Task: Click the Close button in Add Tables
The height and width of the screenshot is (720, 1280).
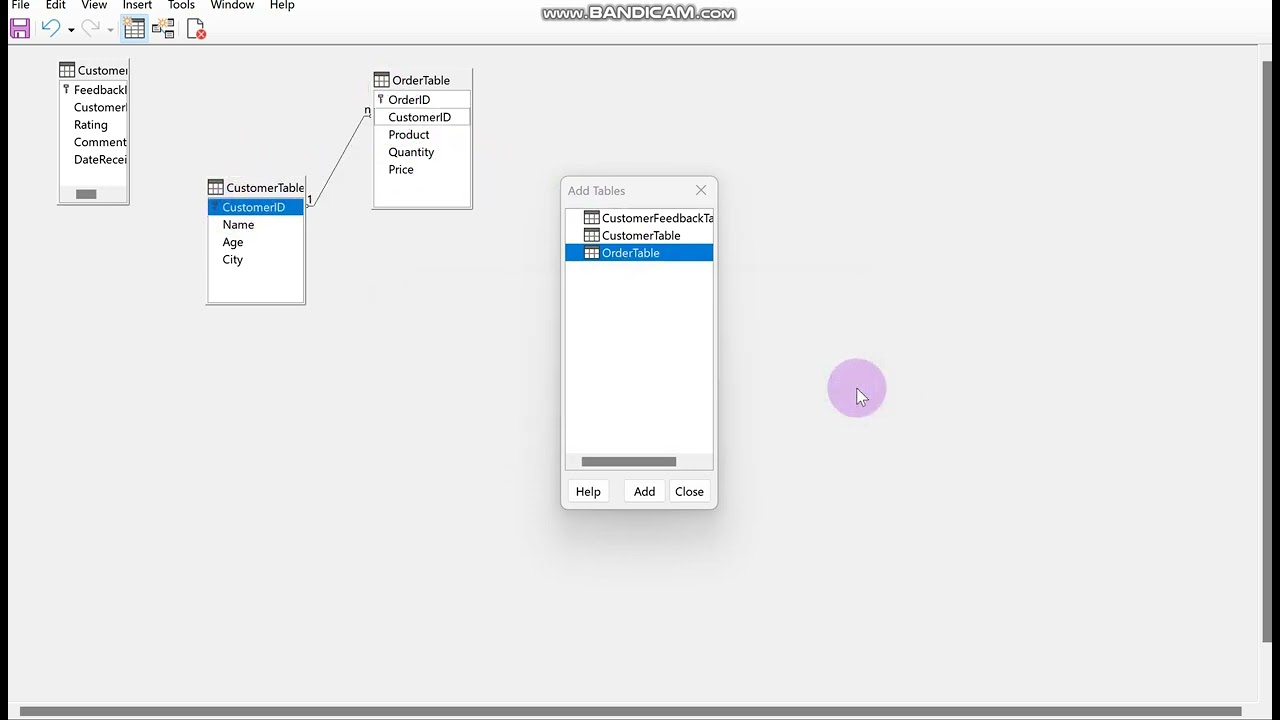Action: [689, 491]
